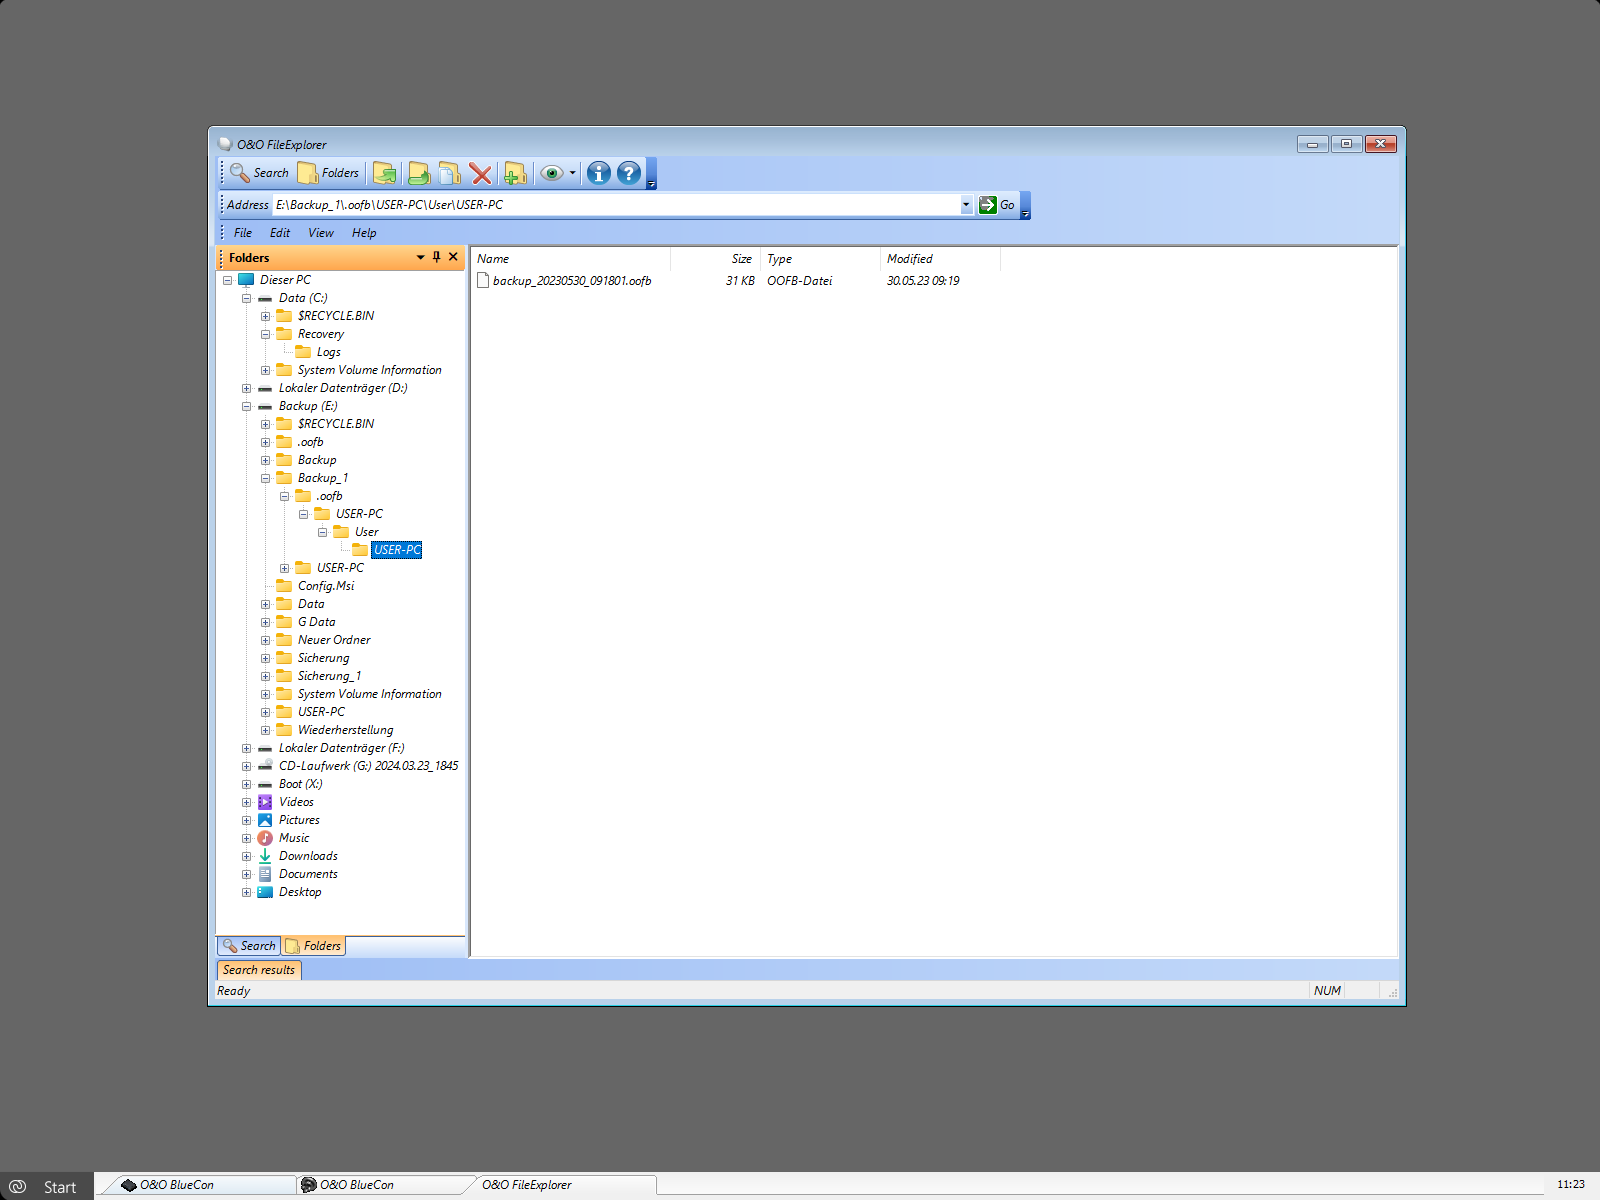Expand the G Data folder node
Viewport: 1600px width, 1200px height.
point(266,622)
